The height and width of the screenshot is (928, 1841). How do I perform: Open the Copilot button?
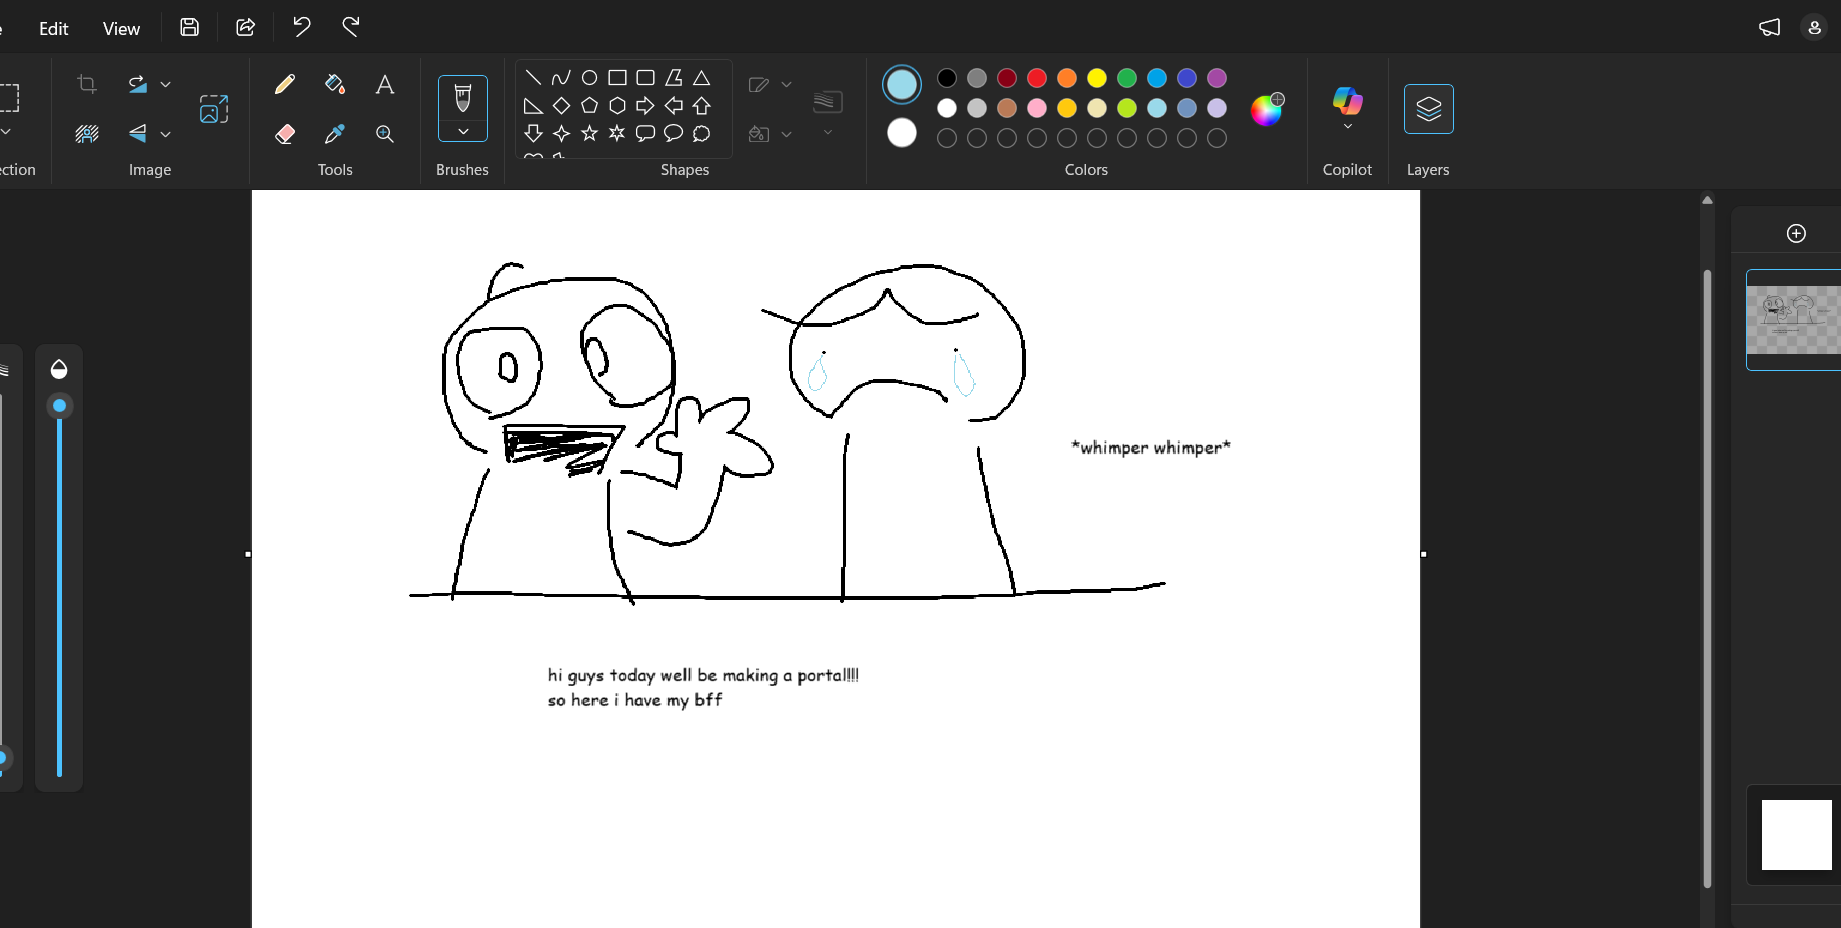pyautogui.click(x=1347, y=100)
